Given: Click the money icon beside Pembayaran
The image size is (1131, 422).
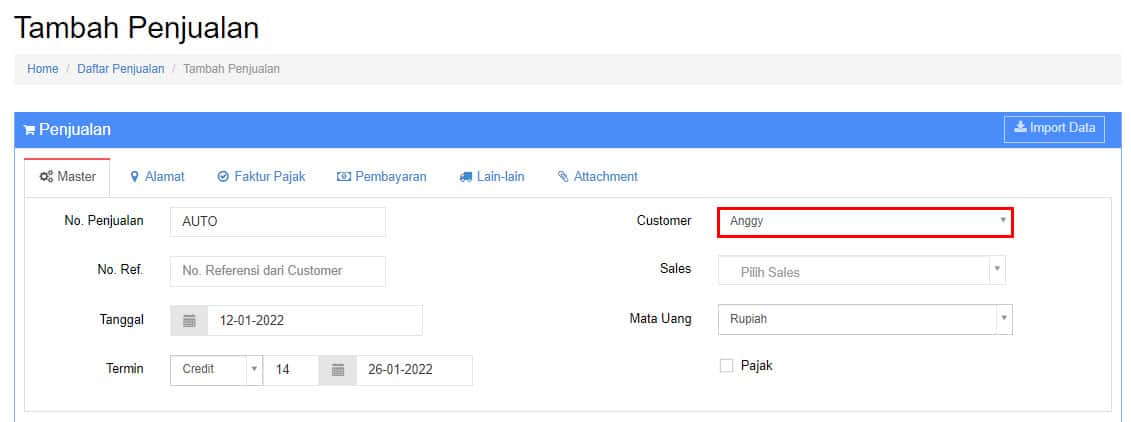Looking at the screenshot, I should [x=344, y=177].
